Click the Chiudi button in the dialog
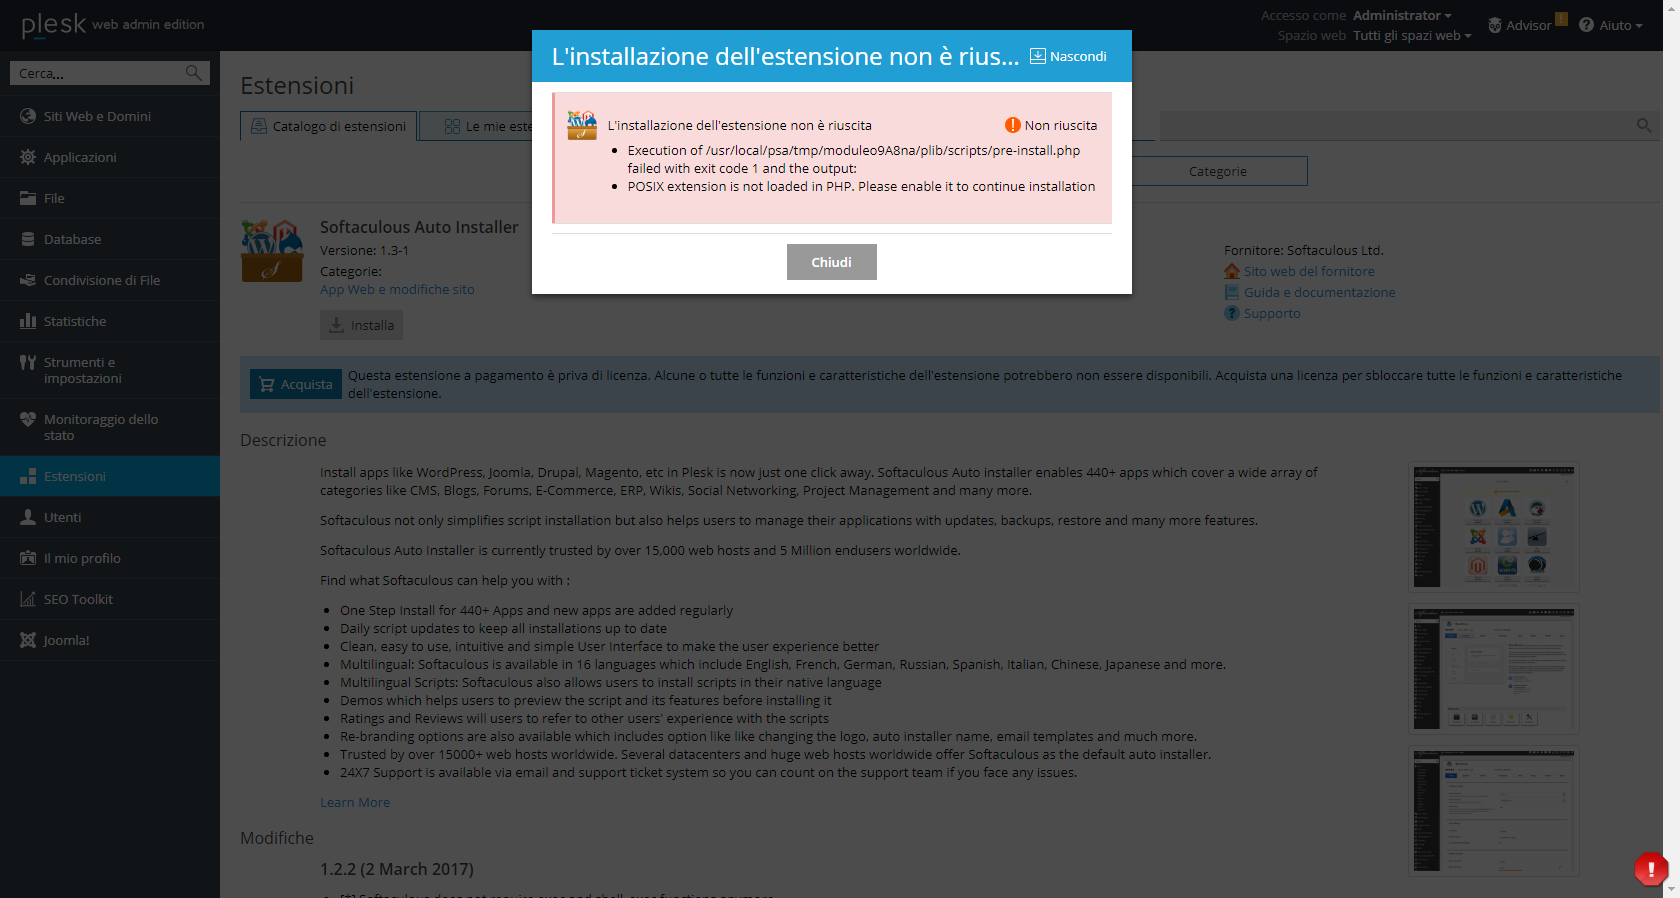 click(831, 262)
